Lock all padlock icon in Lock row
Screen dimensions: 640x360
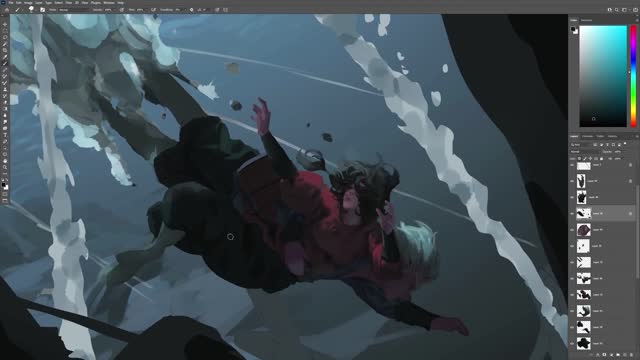[601, 158]
